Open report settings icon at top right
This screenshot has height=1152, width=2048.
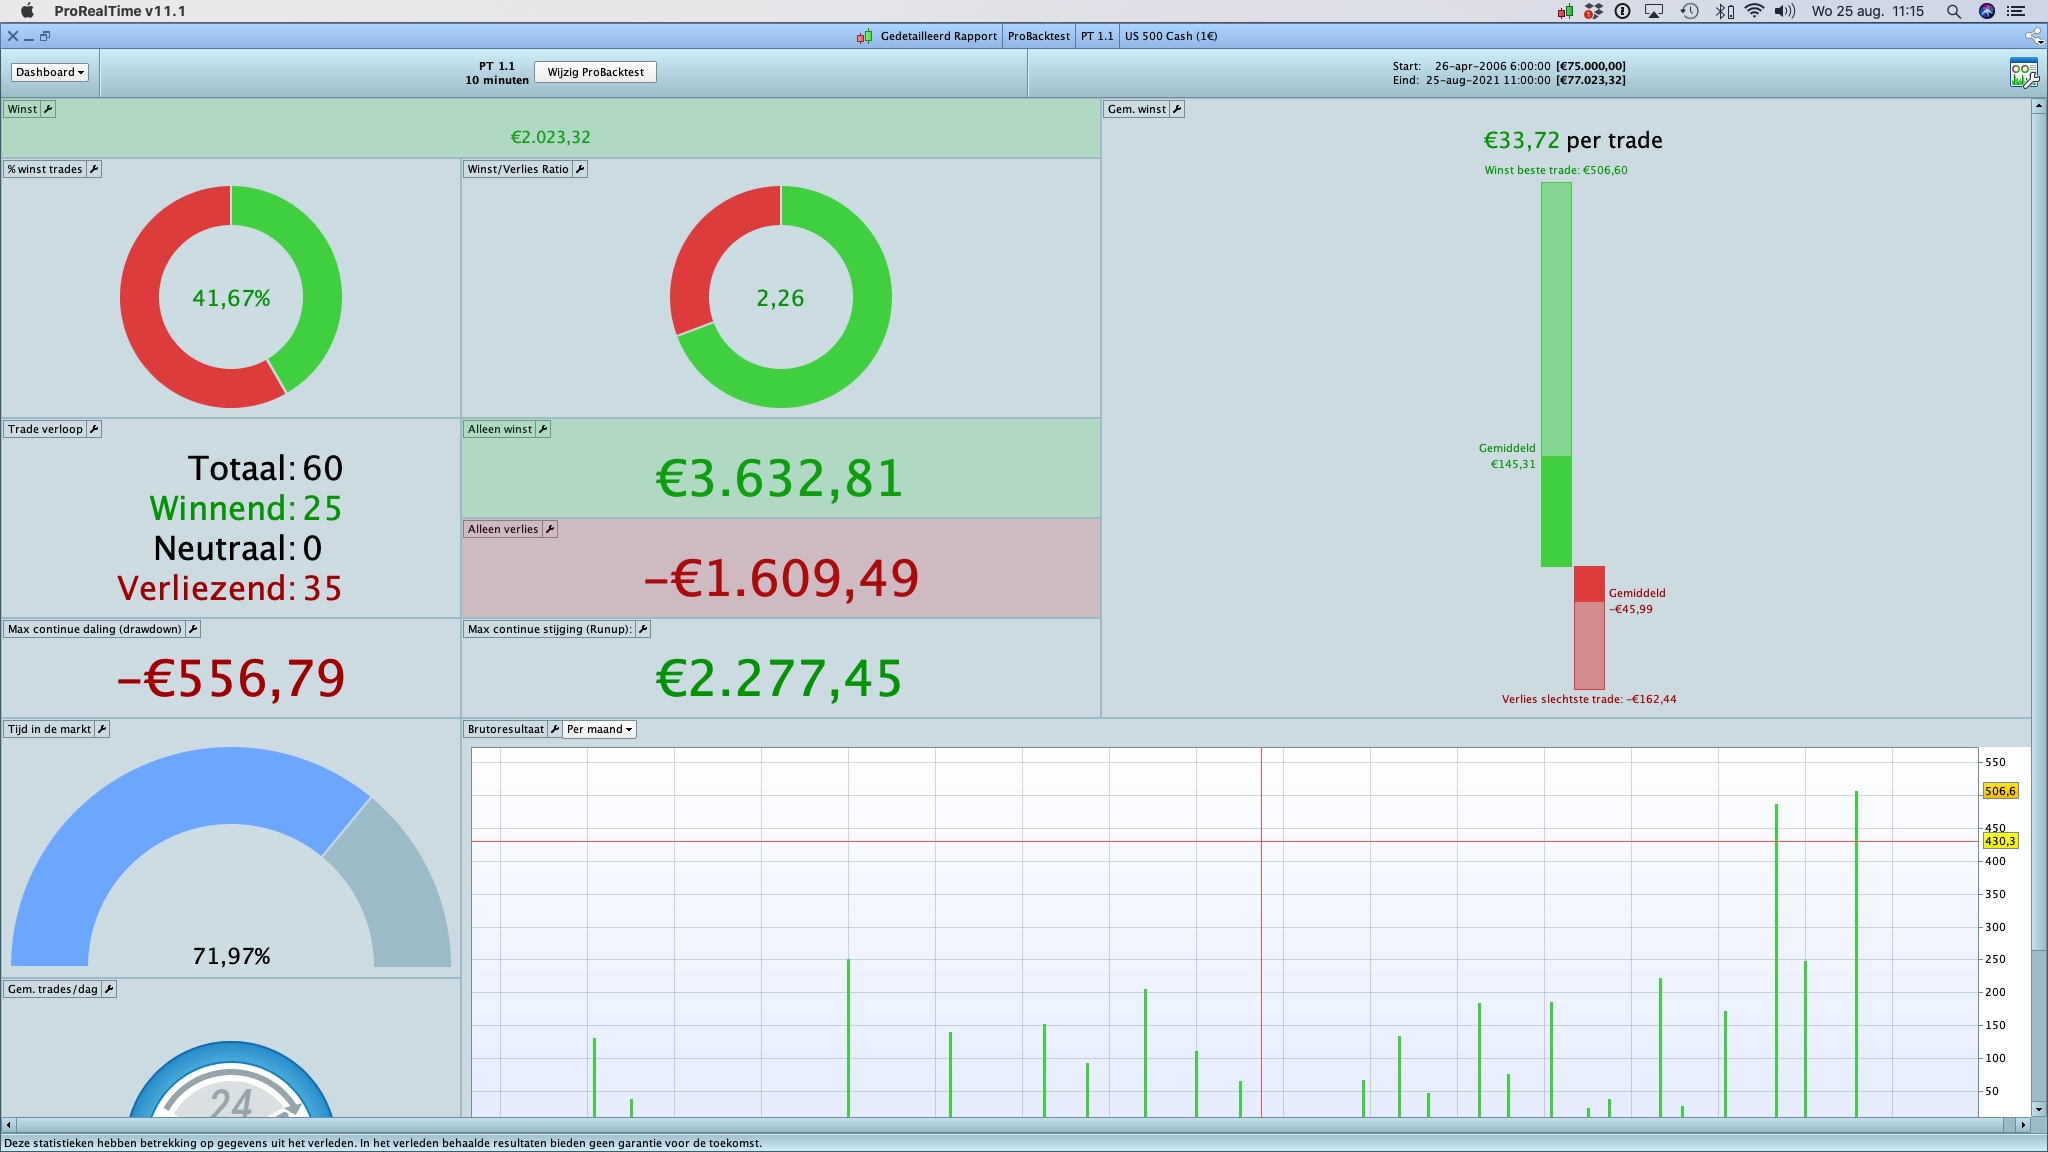2023,73
